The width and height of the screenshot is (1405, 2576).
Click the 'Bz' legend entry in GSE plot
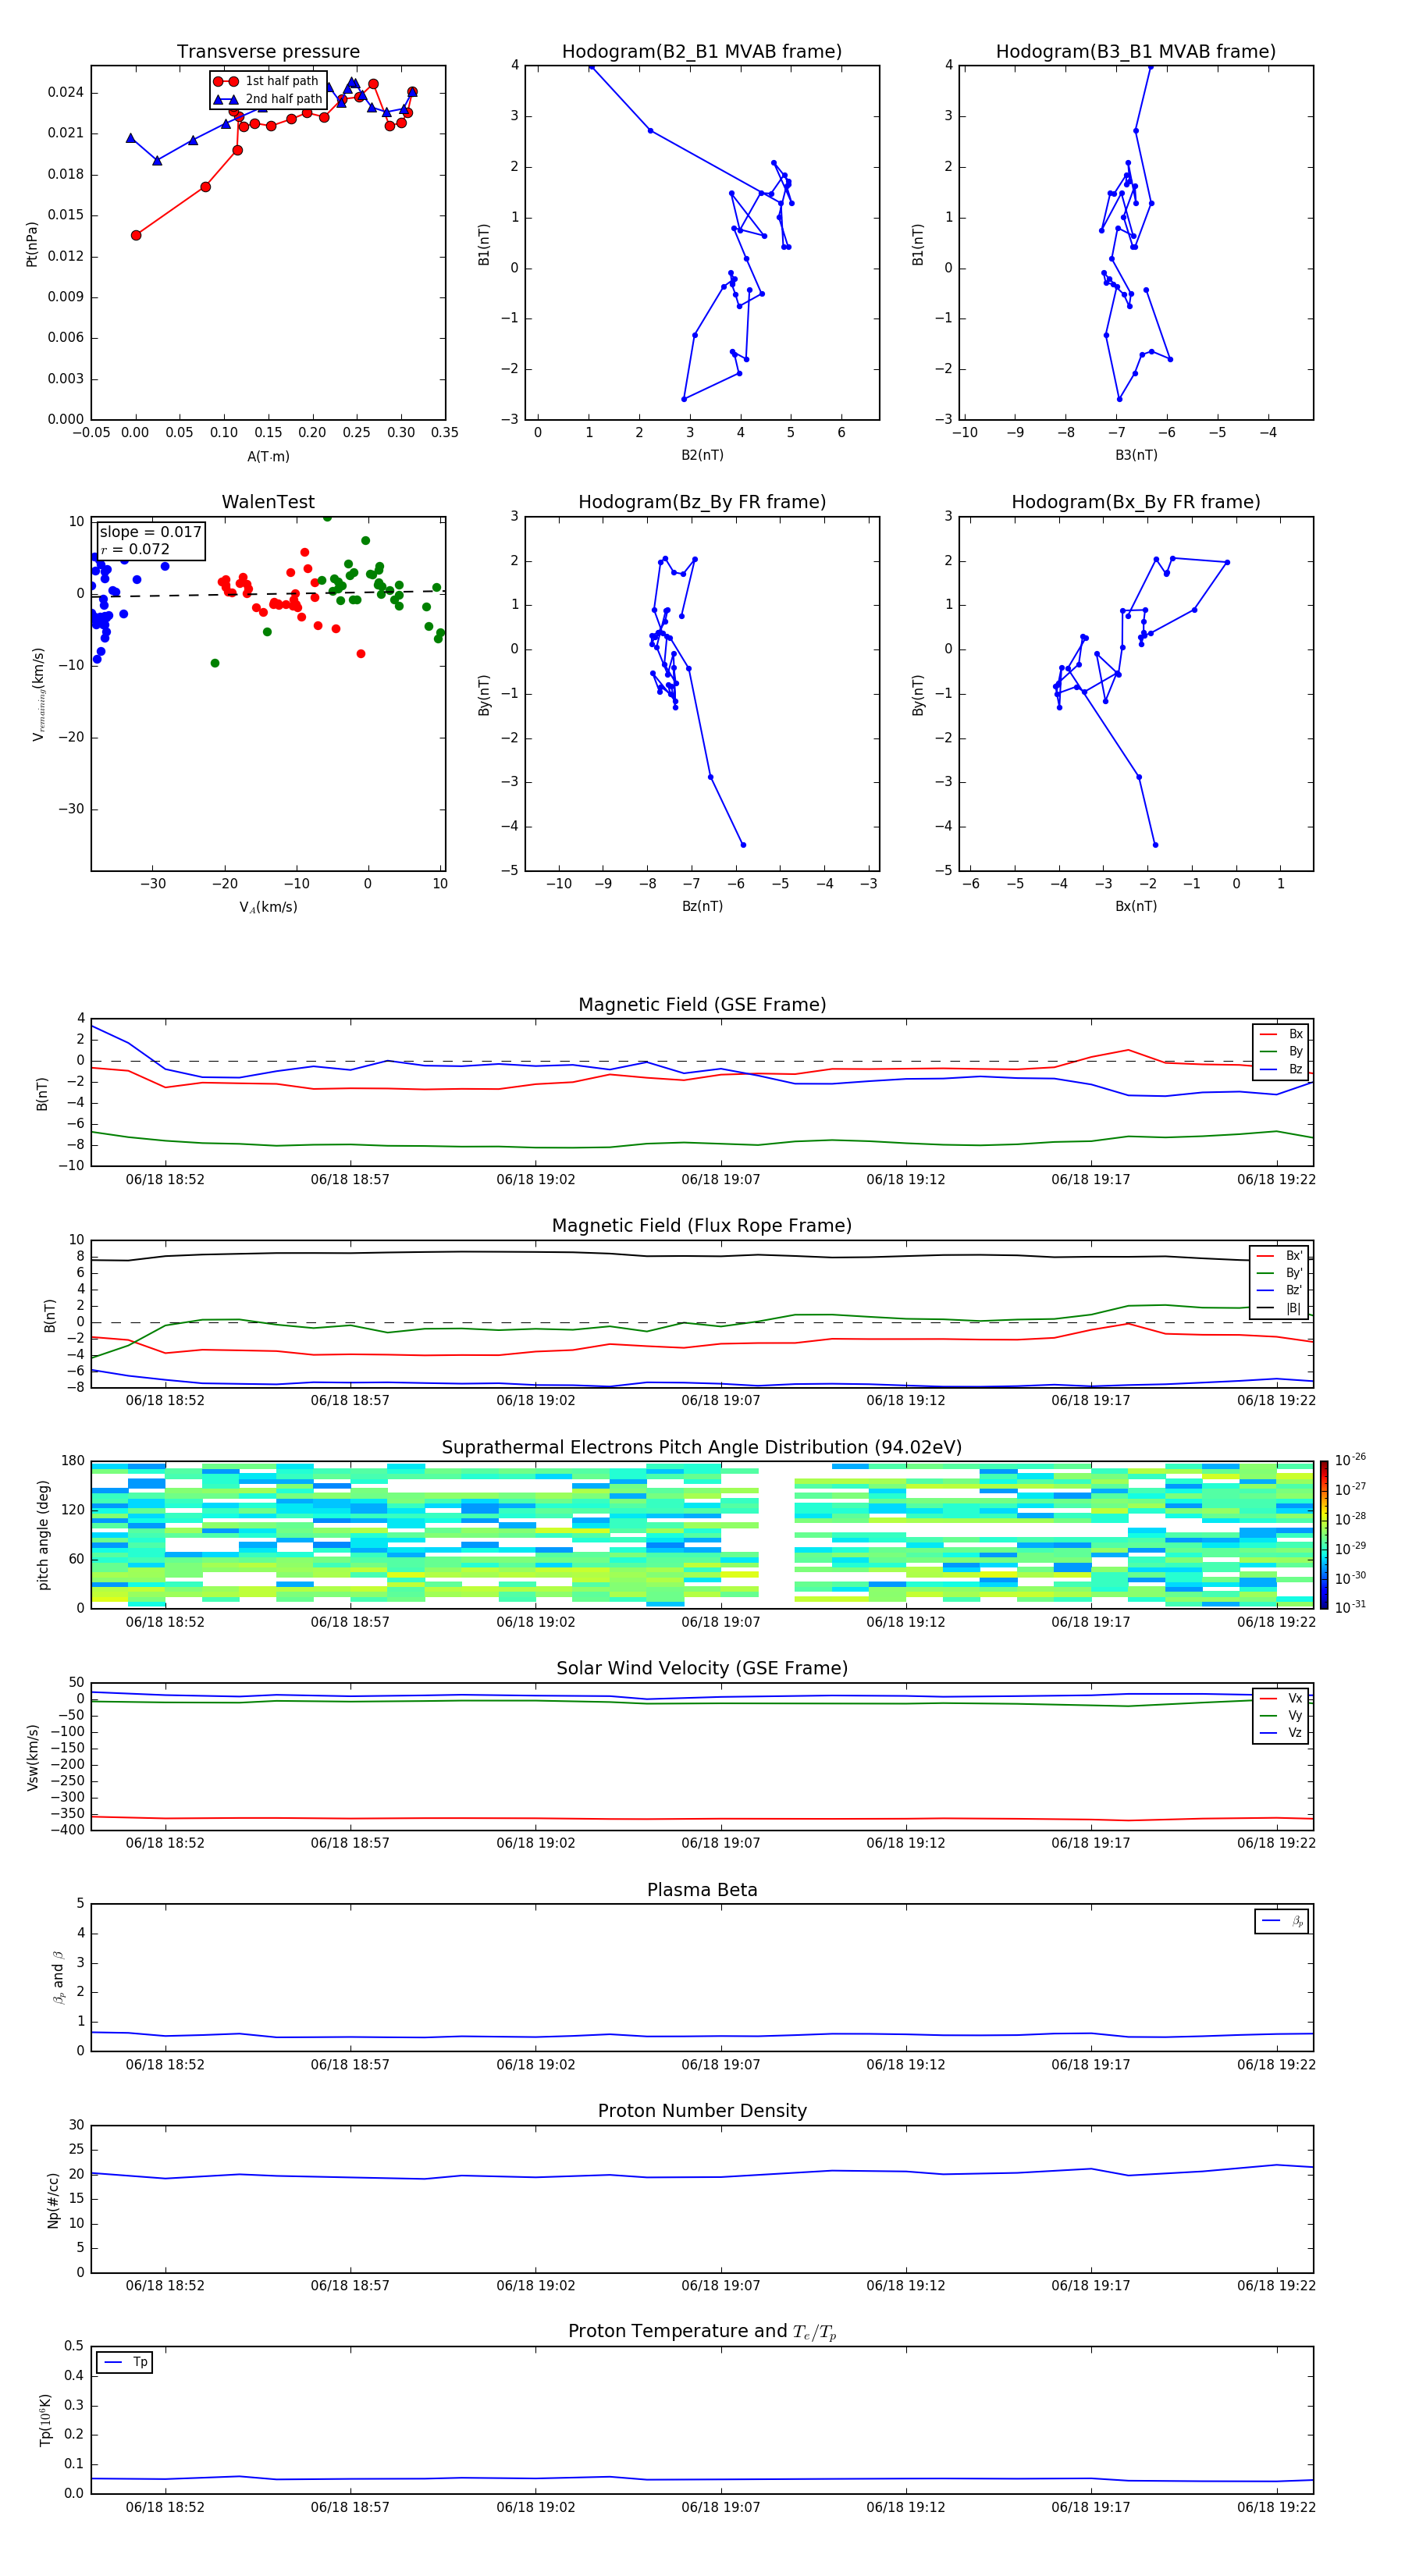coord(1282,1069)
